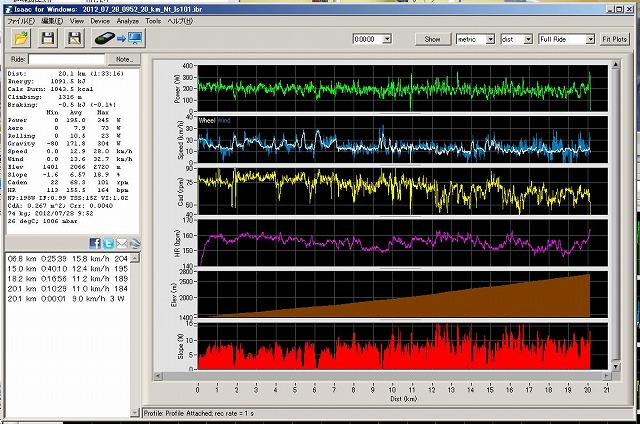Share ride via Facebook icon

pyautogui.click(x=94, y=243)
